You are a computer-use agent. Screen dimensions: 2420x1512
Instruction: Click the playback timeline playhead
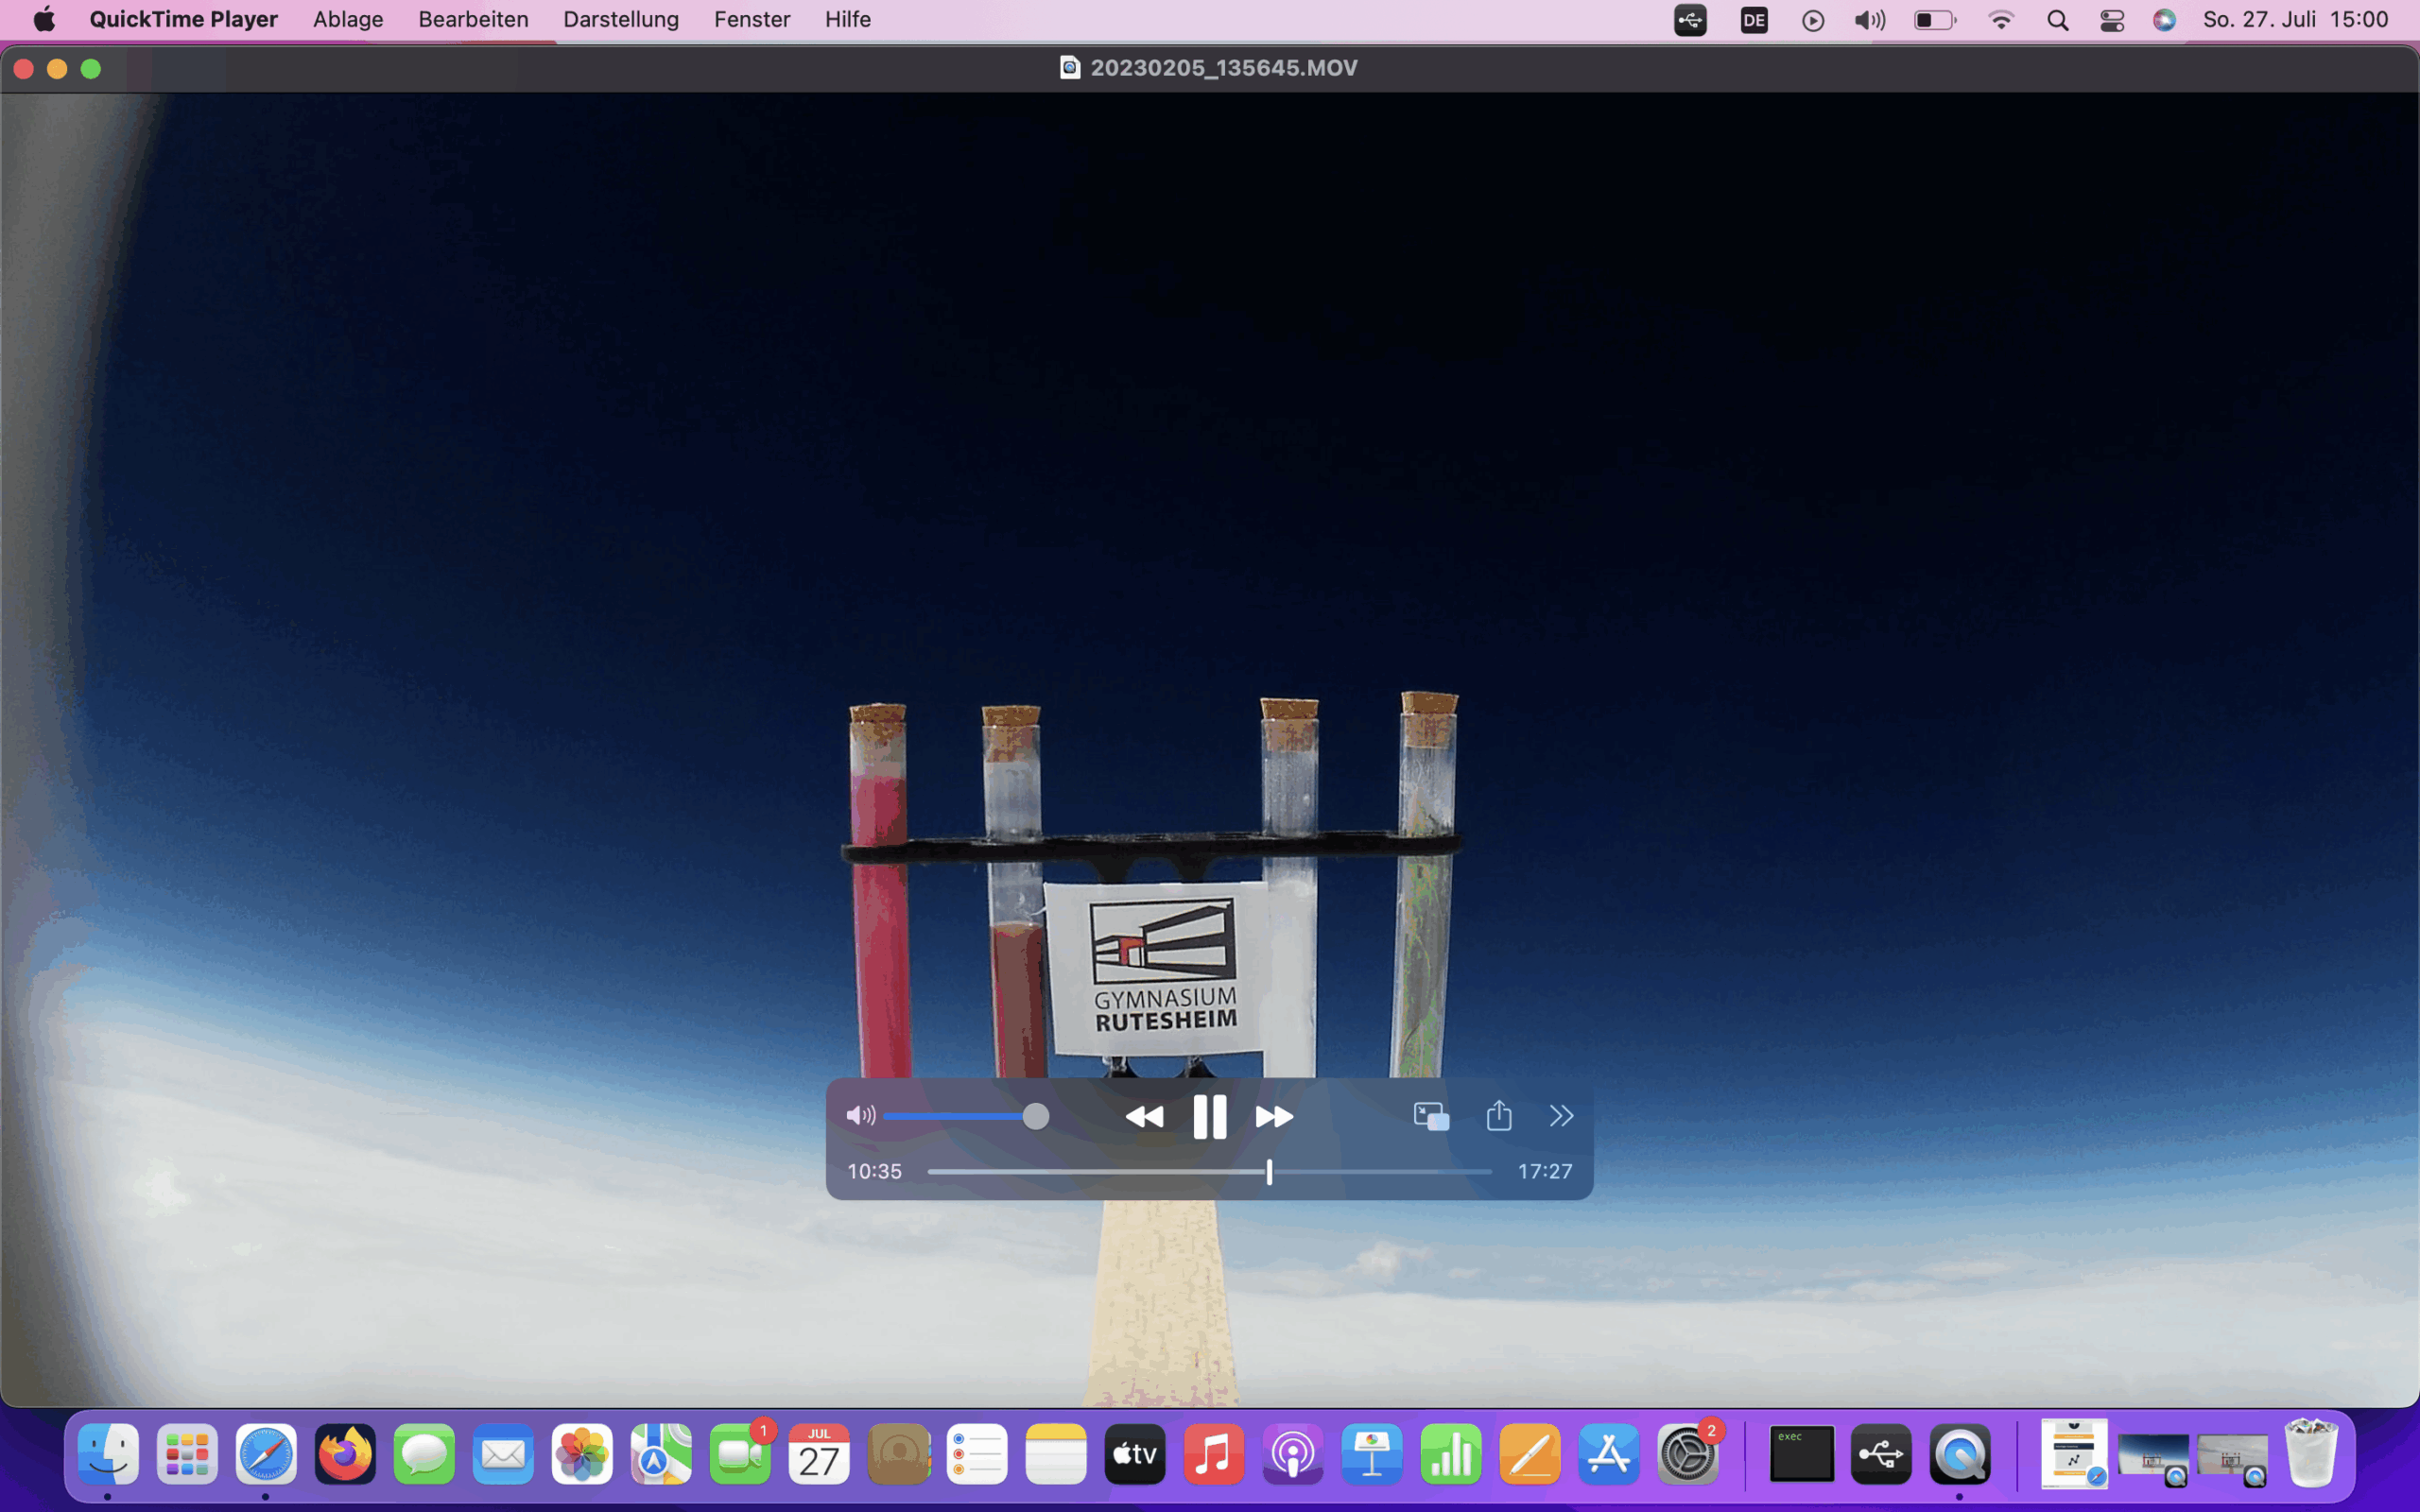pyautogui.click(x=1269, y=1171)
